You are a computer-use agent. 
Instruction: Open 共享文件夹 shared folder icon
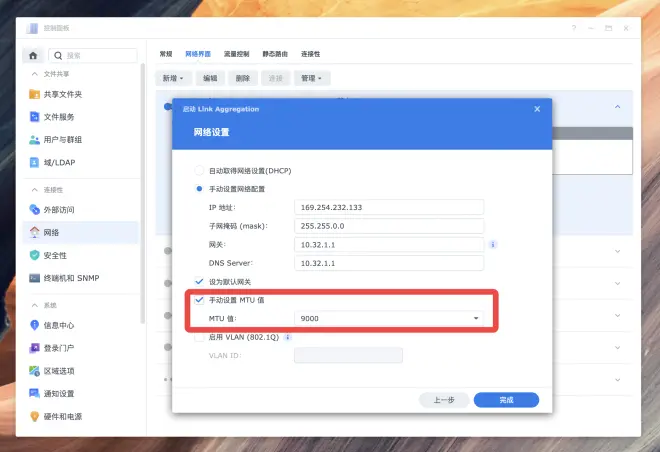coord(35,94)
